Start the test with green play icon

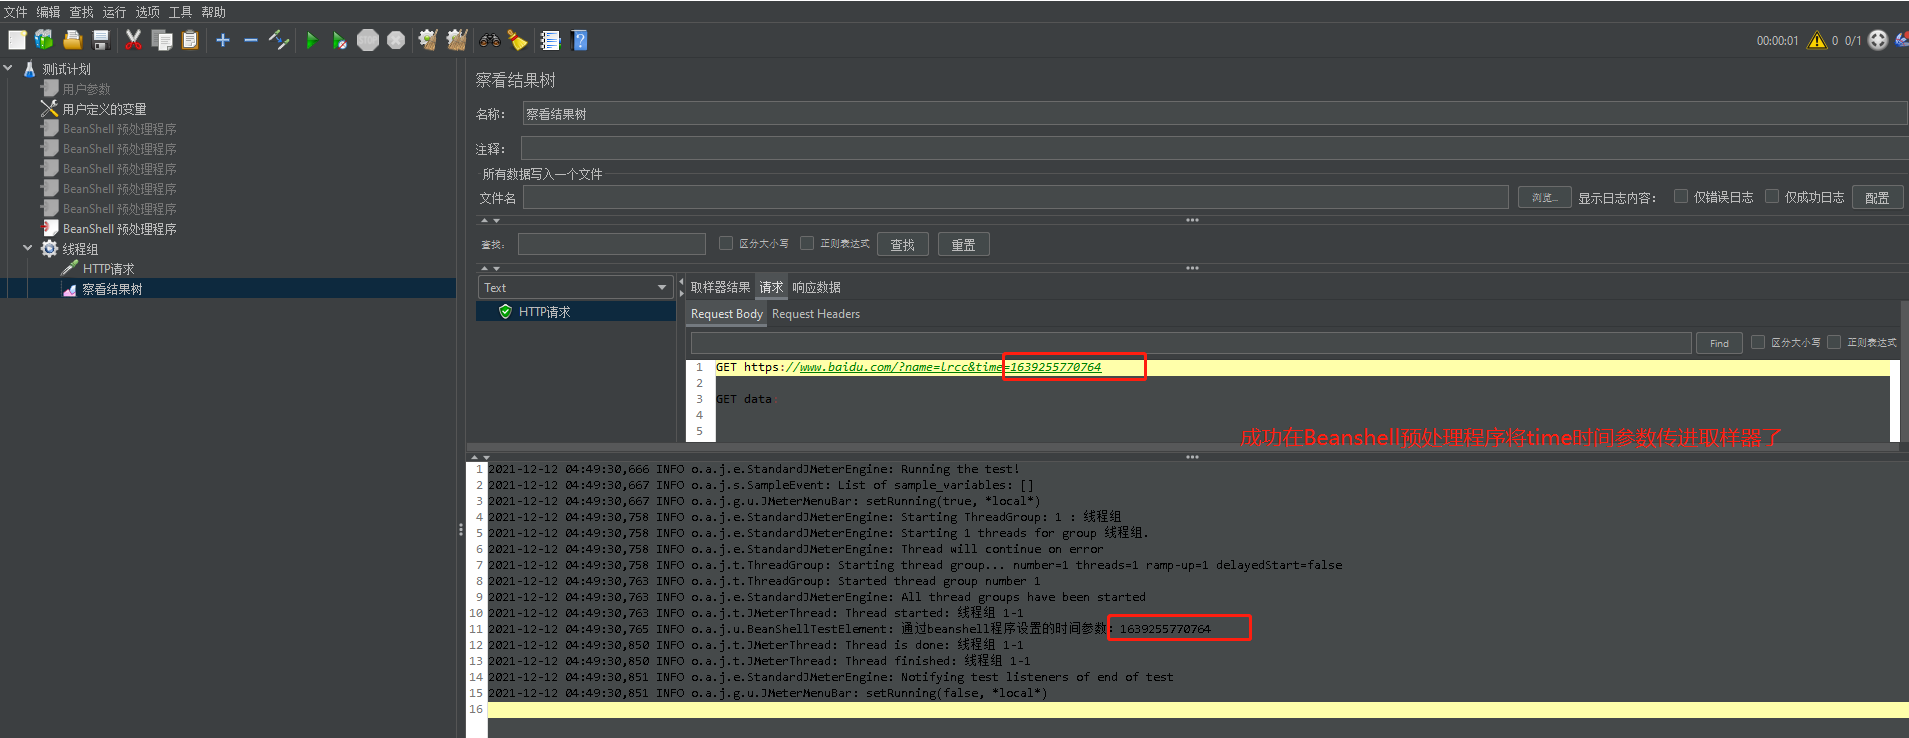[312, 40]
